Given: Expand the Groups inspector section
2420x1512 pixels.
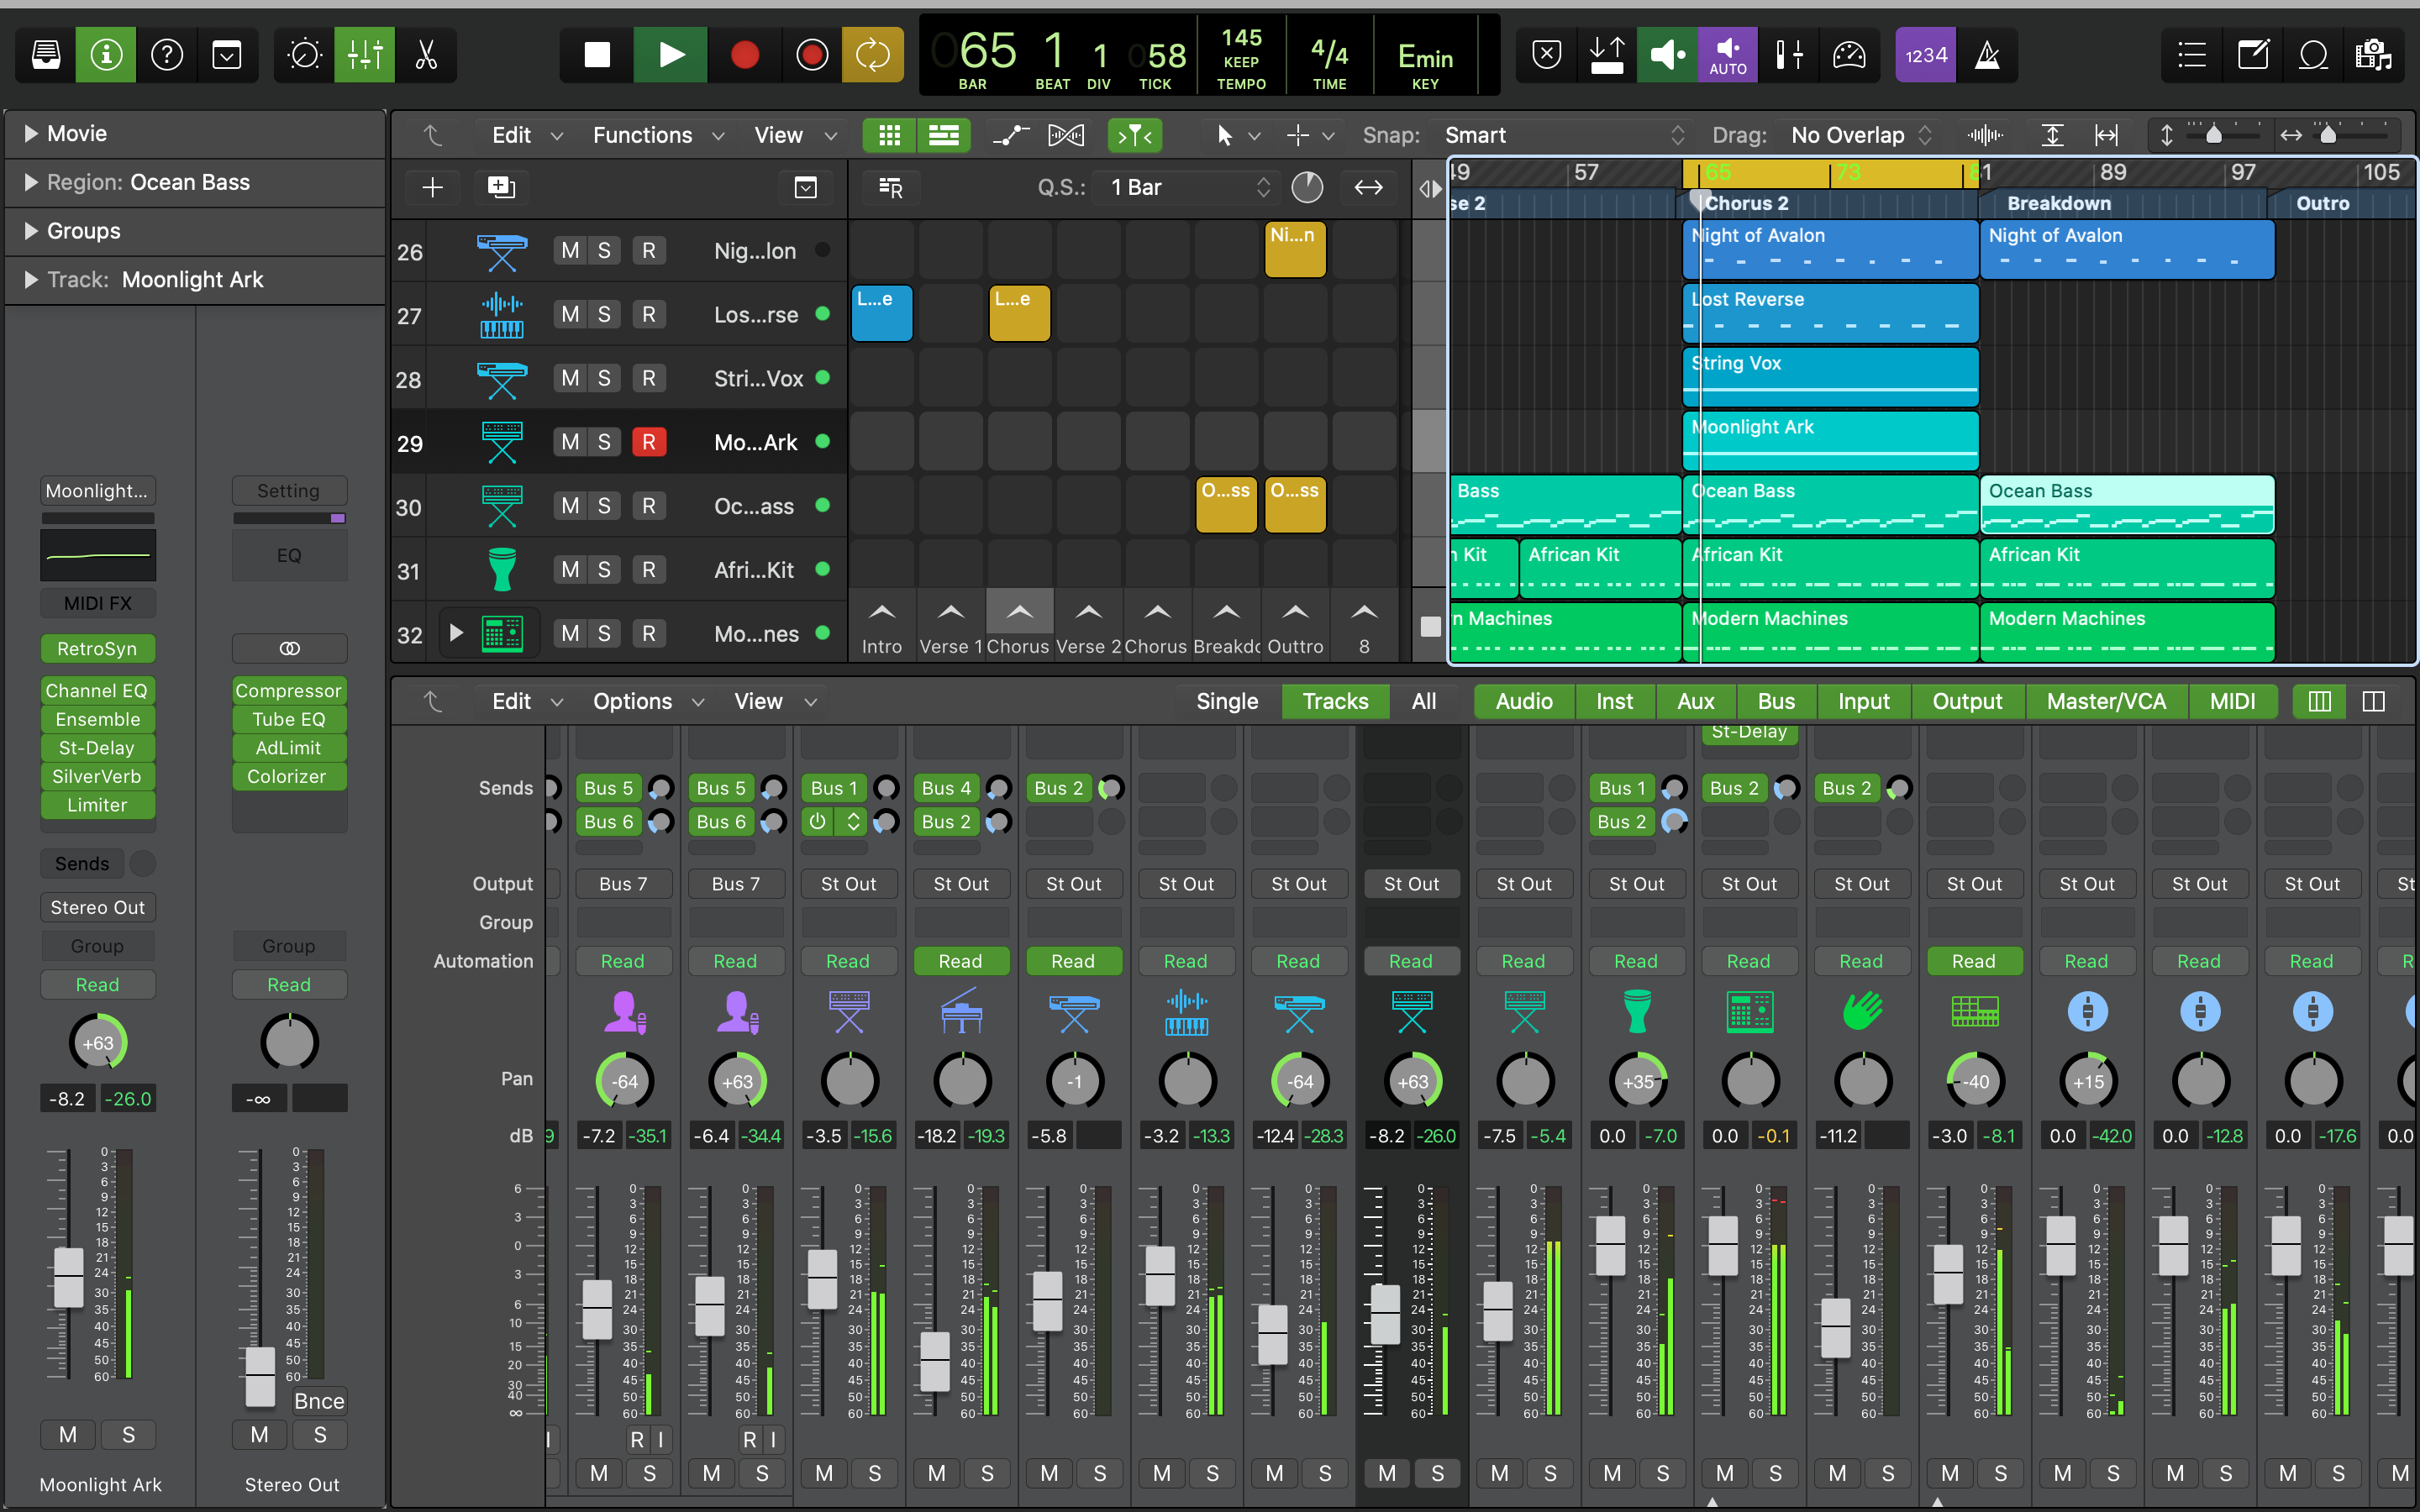Looking at the screenshot, I should coord(31,231).
